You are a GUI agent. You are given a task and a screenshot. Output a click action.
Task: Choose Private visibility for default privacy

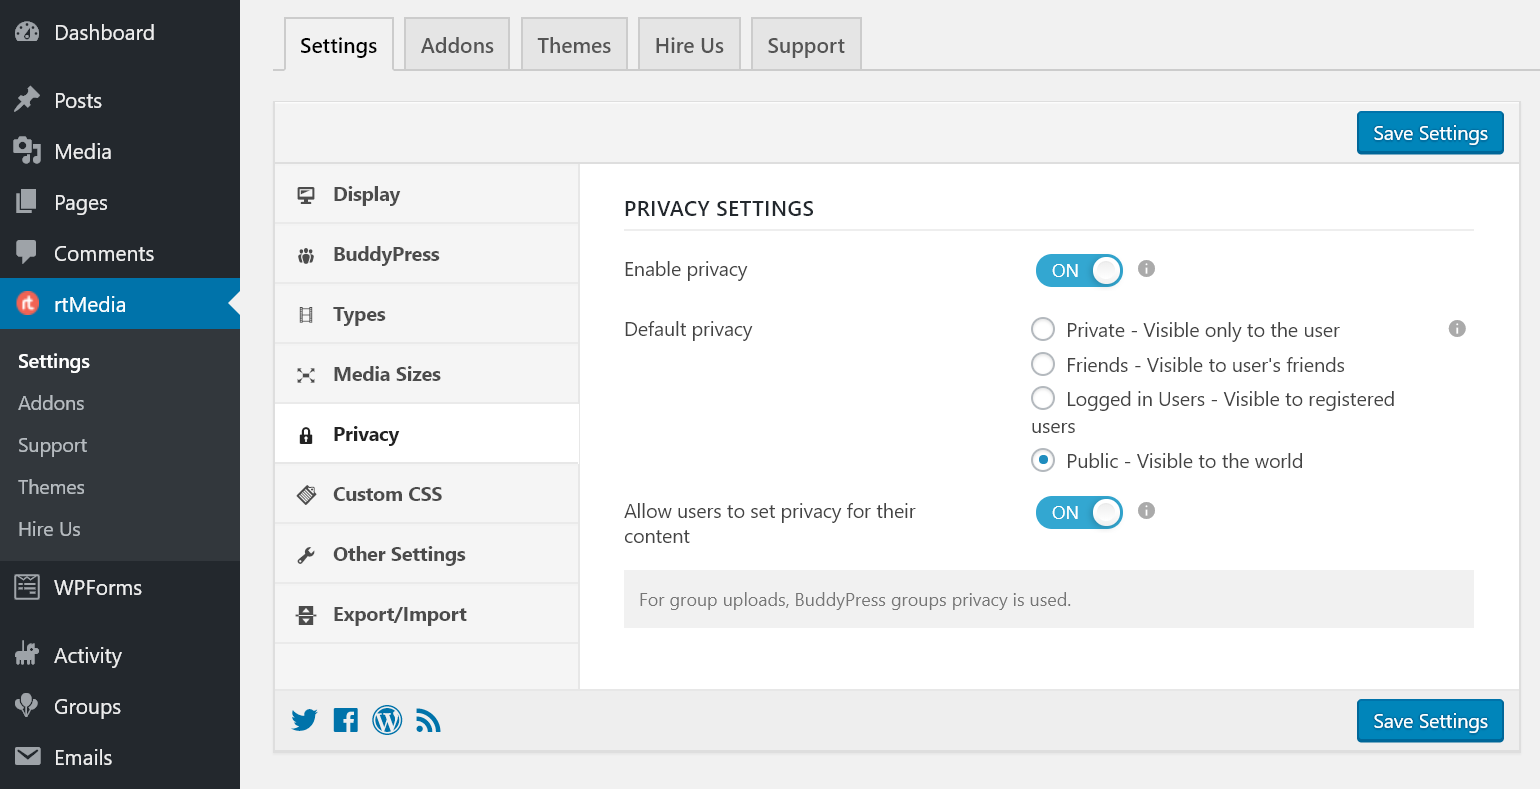(1043, 329)
